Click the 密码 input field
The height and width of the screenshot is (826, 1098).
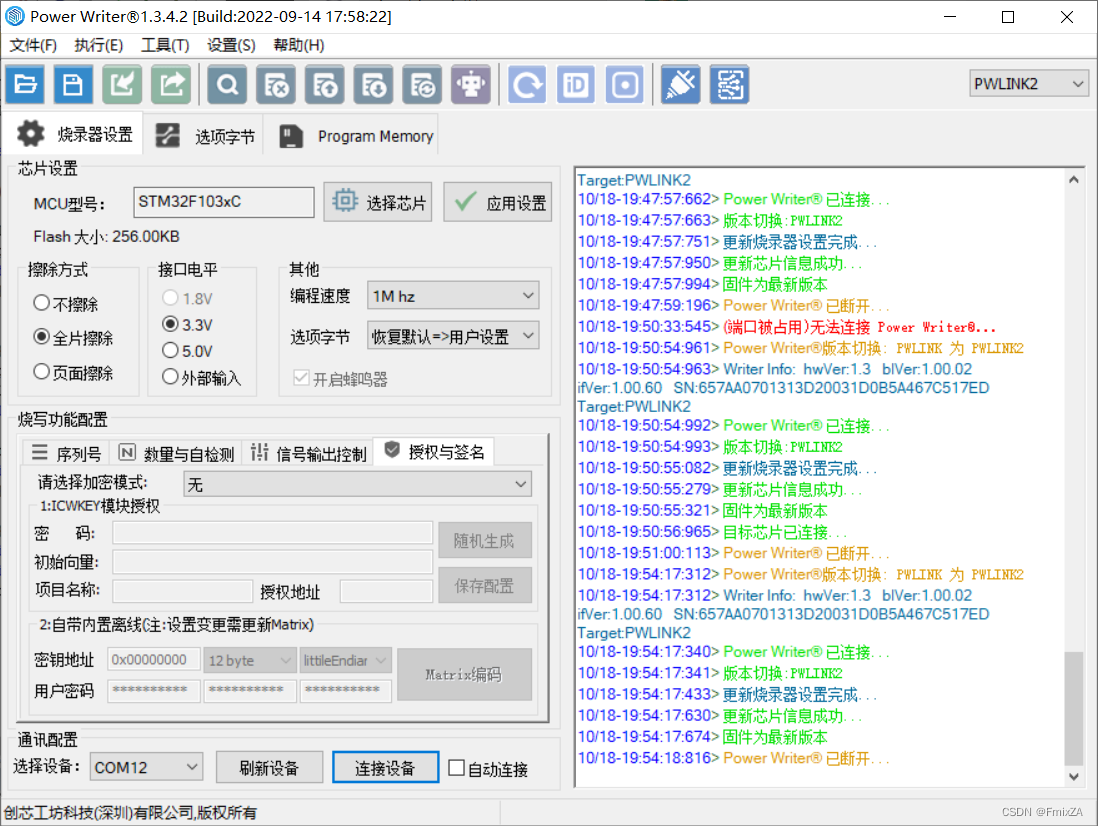(x=272, y=533)
